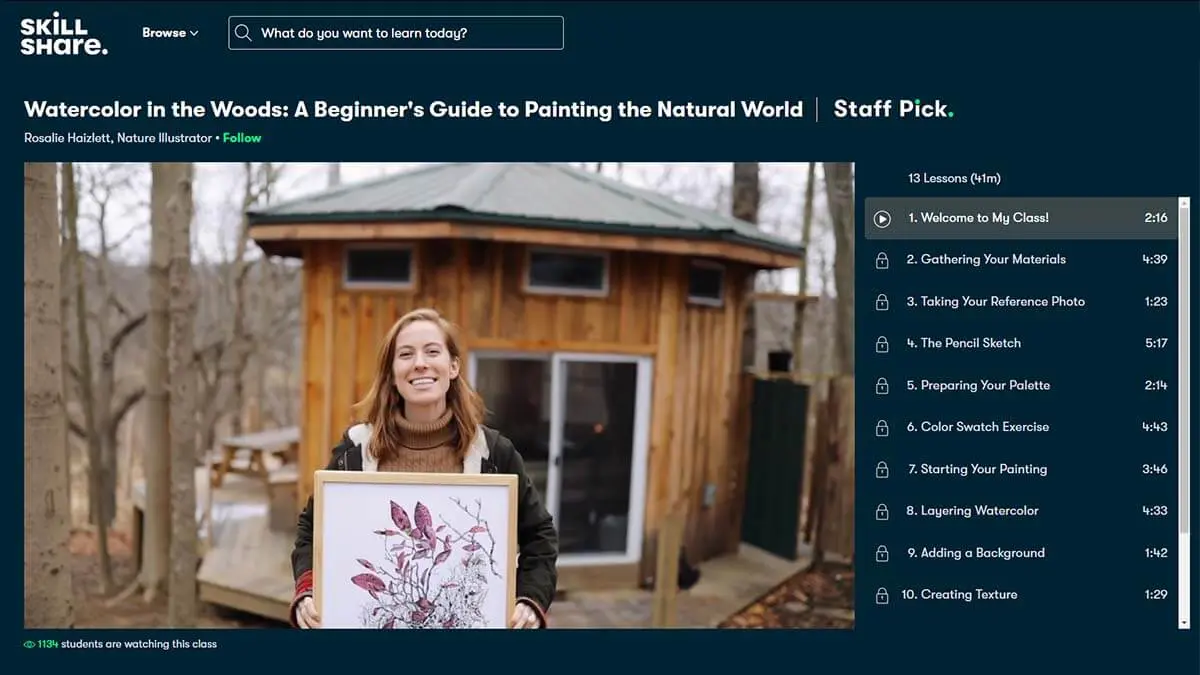Image resolution: width=1200 pixels, height=675 pixels.
Task: Focus the 'What do you want to learn today?' field
Action: tap(396, 33)
